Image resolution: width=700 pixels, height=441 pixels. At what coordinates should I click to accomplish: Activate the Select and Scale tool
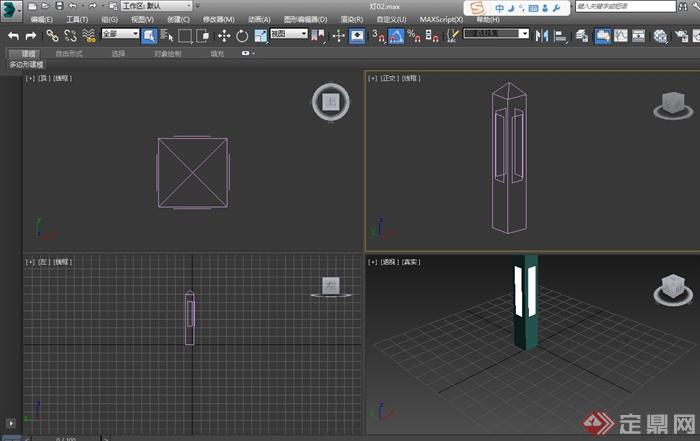pos(260,36)
